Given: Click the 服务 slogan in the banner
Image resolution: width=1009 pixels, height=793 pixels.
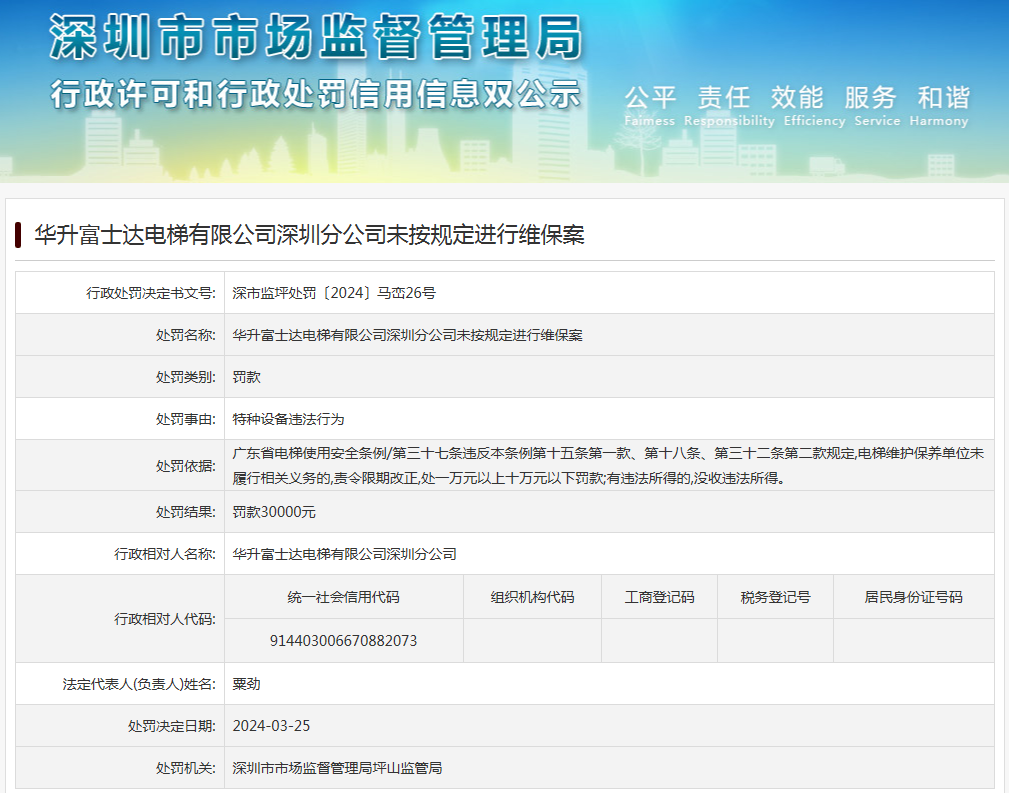Looking at the screenshot, I should (x=871, y=98).
